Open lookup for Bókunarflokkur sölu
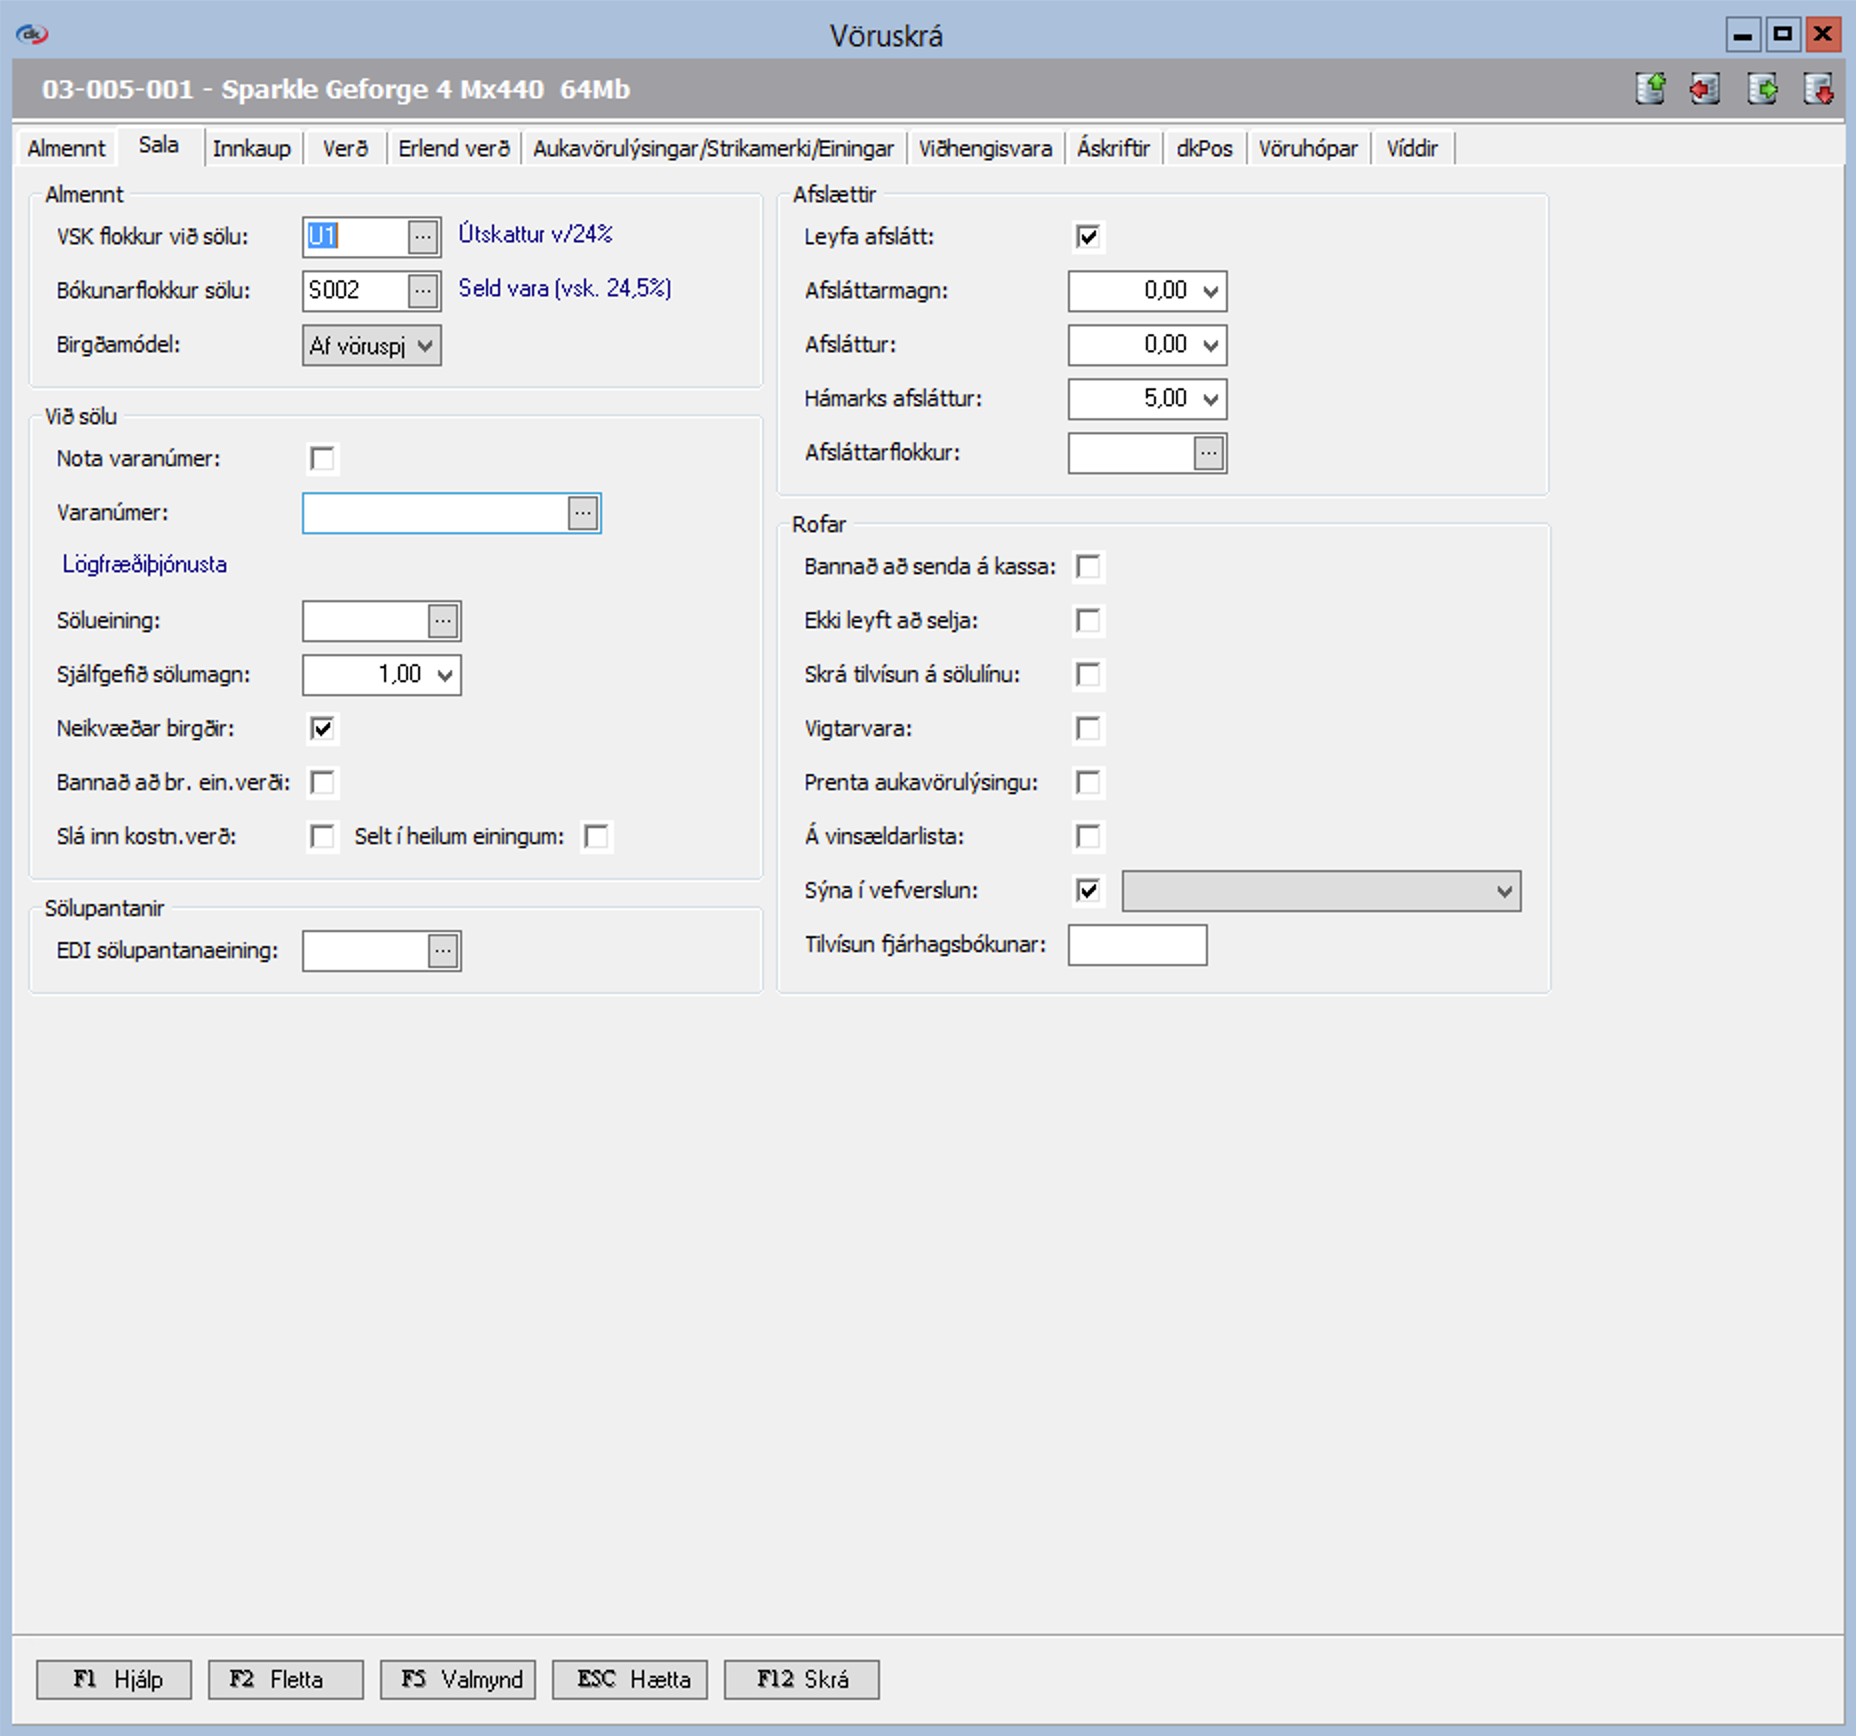This screenshot has width=1856, height=1736. (423, 291)
